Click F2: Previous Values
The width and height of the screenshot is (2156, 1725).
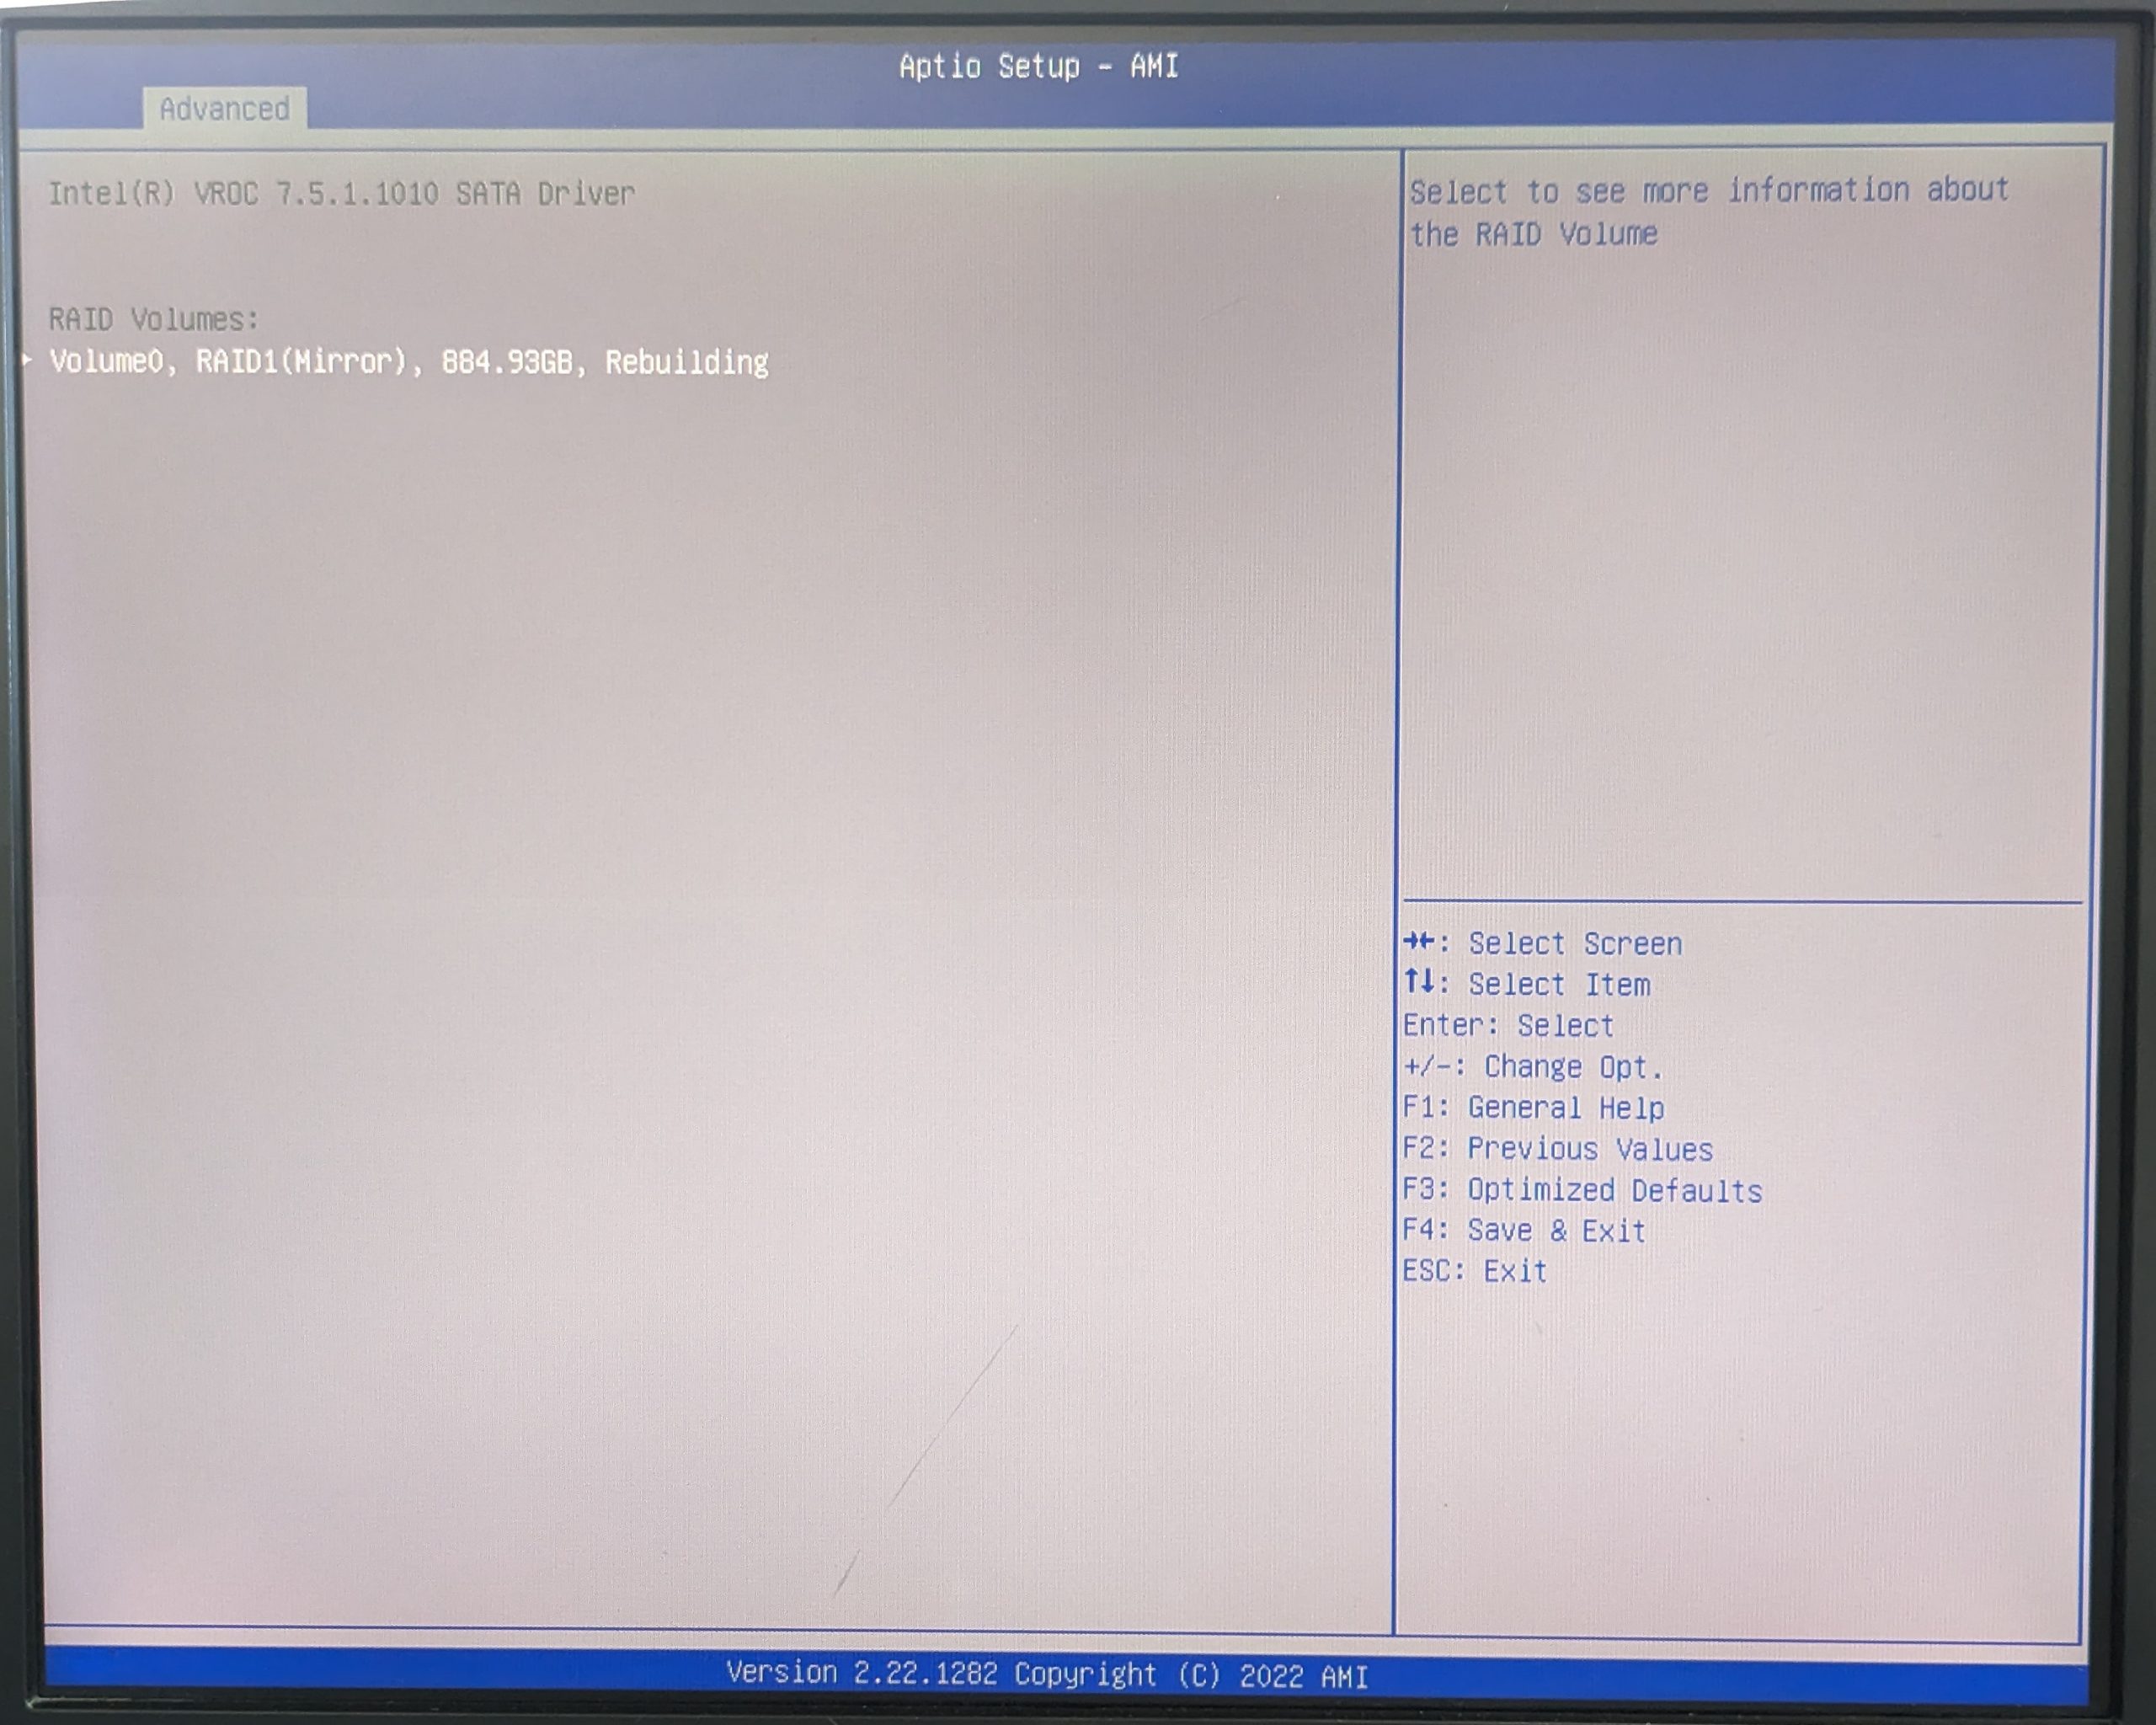(1556, 1148)
